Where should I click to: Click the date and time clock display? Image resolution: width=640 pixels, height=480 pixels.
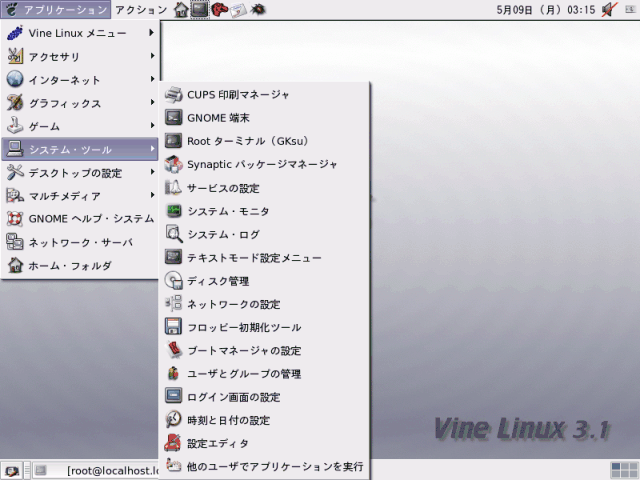pos(546,10)
